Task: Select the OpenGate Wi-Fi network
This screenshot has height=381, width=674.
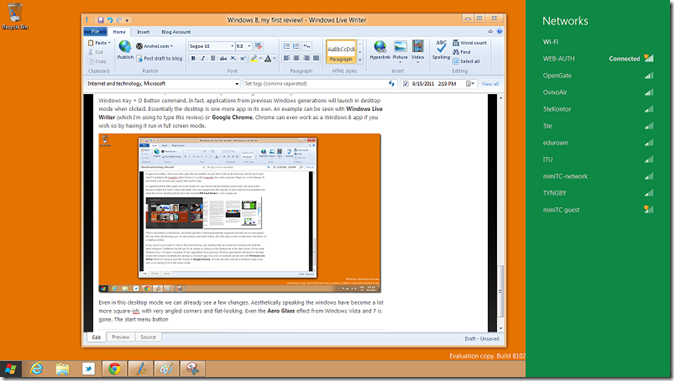Action: (x=598, y=76)
